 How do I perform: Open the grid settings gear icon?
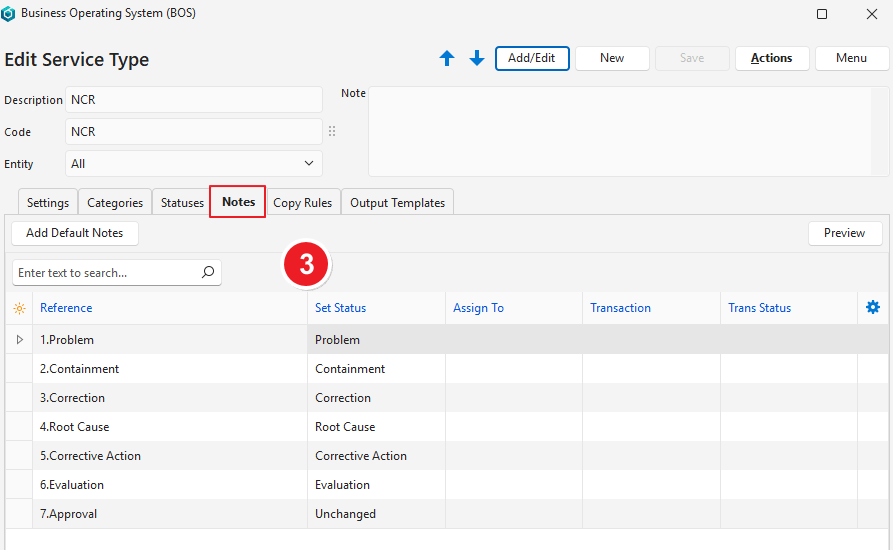tap(872, 308)
